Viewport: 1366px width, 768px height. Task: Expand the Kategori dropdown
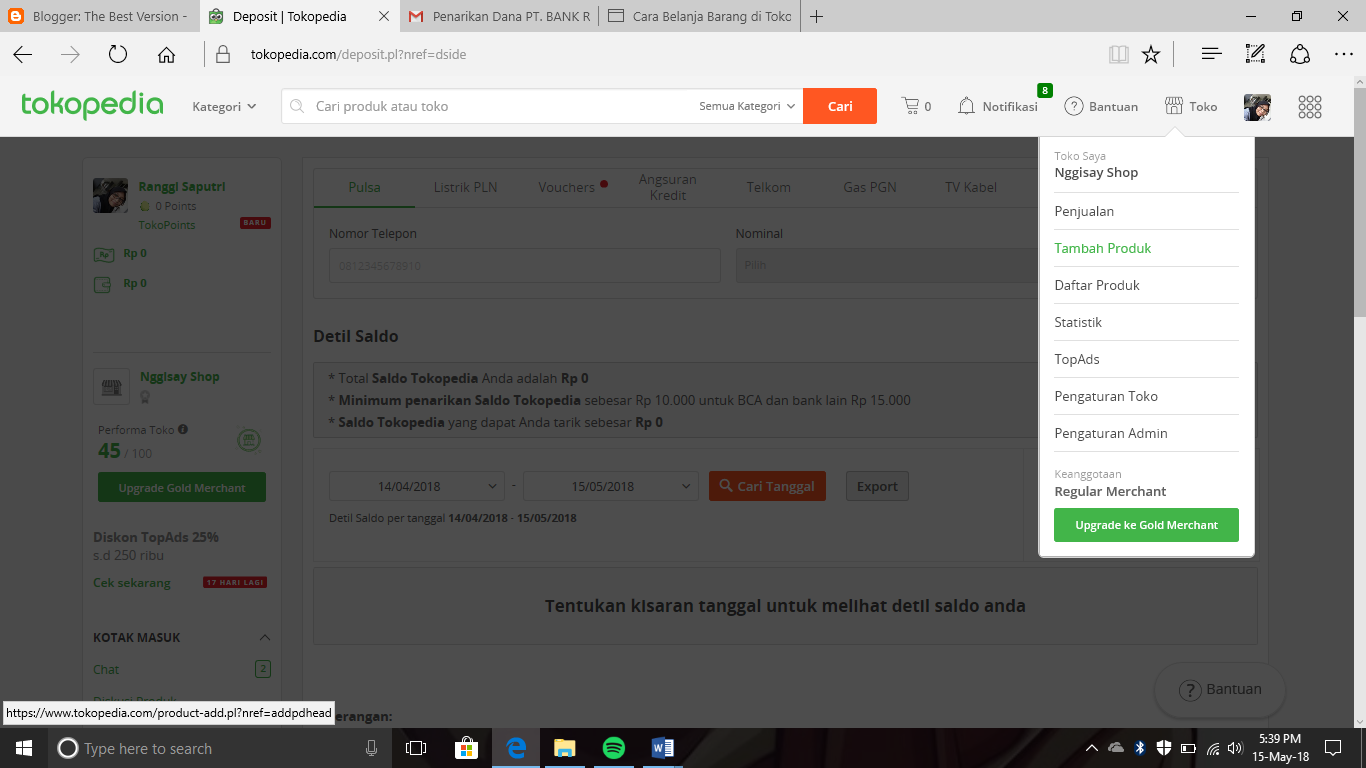(224, 106)
